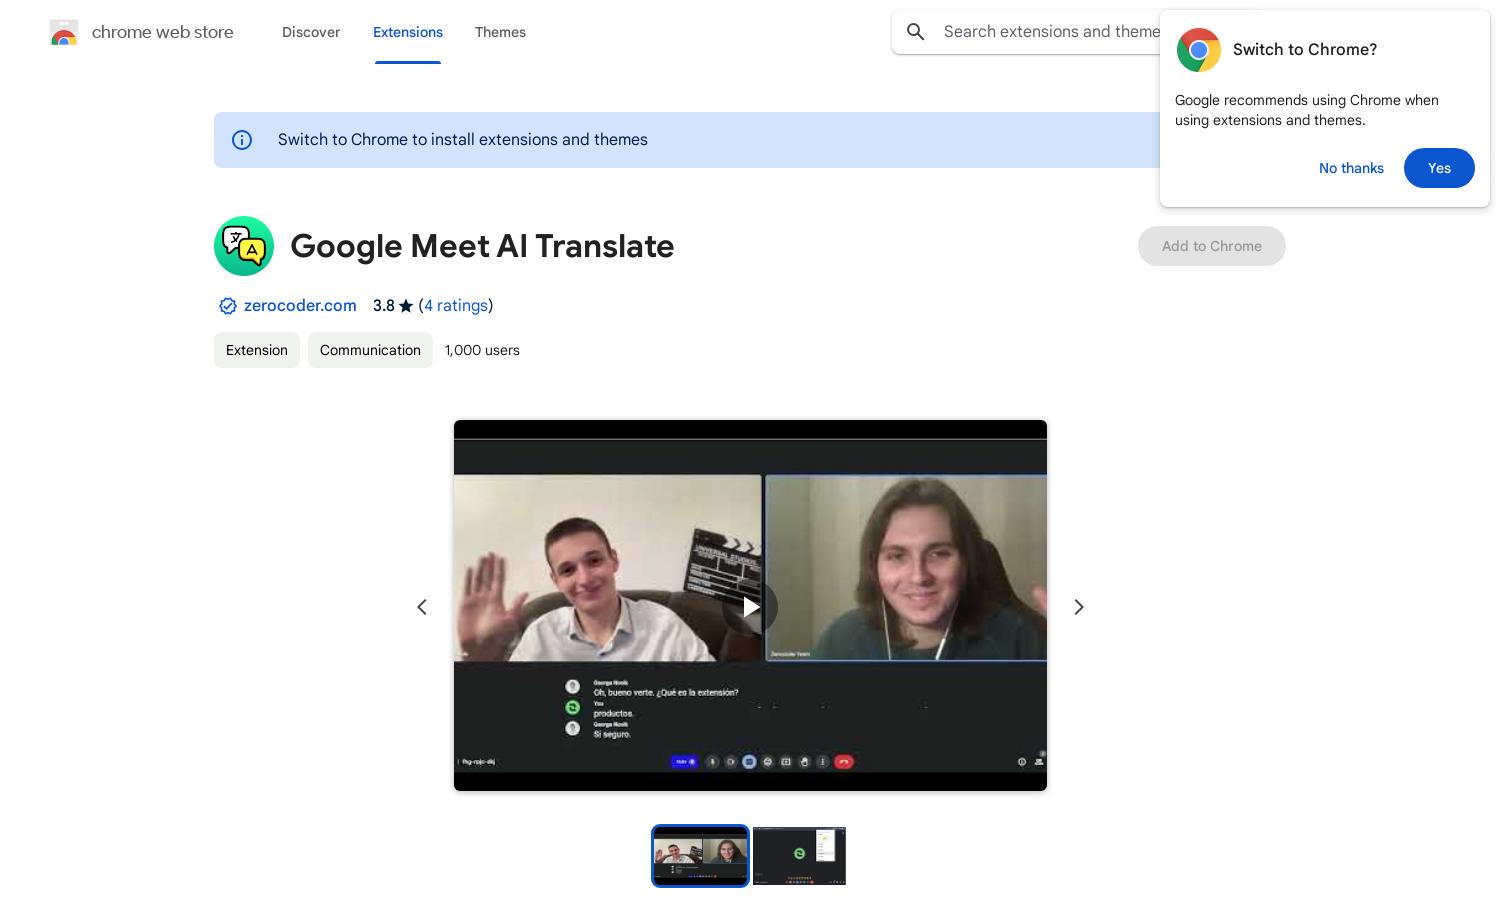Viewport: 1500px width, 900px height.
Task: Click the 1,000 users text
Action: point(482,350)
